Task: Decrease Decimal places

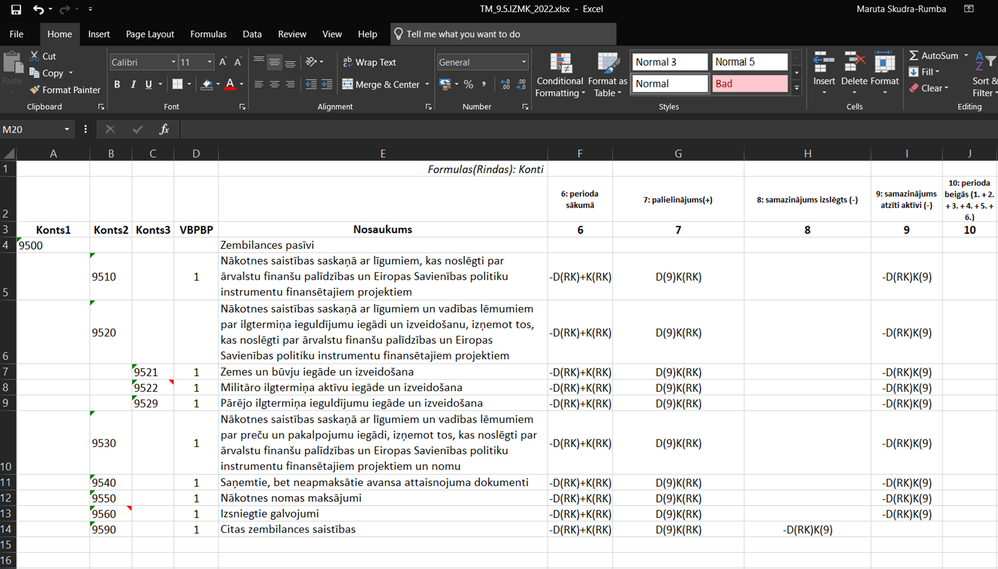Action: 521,84
